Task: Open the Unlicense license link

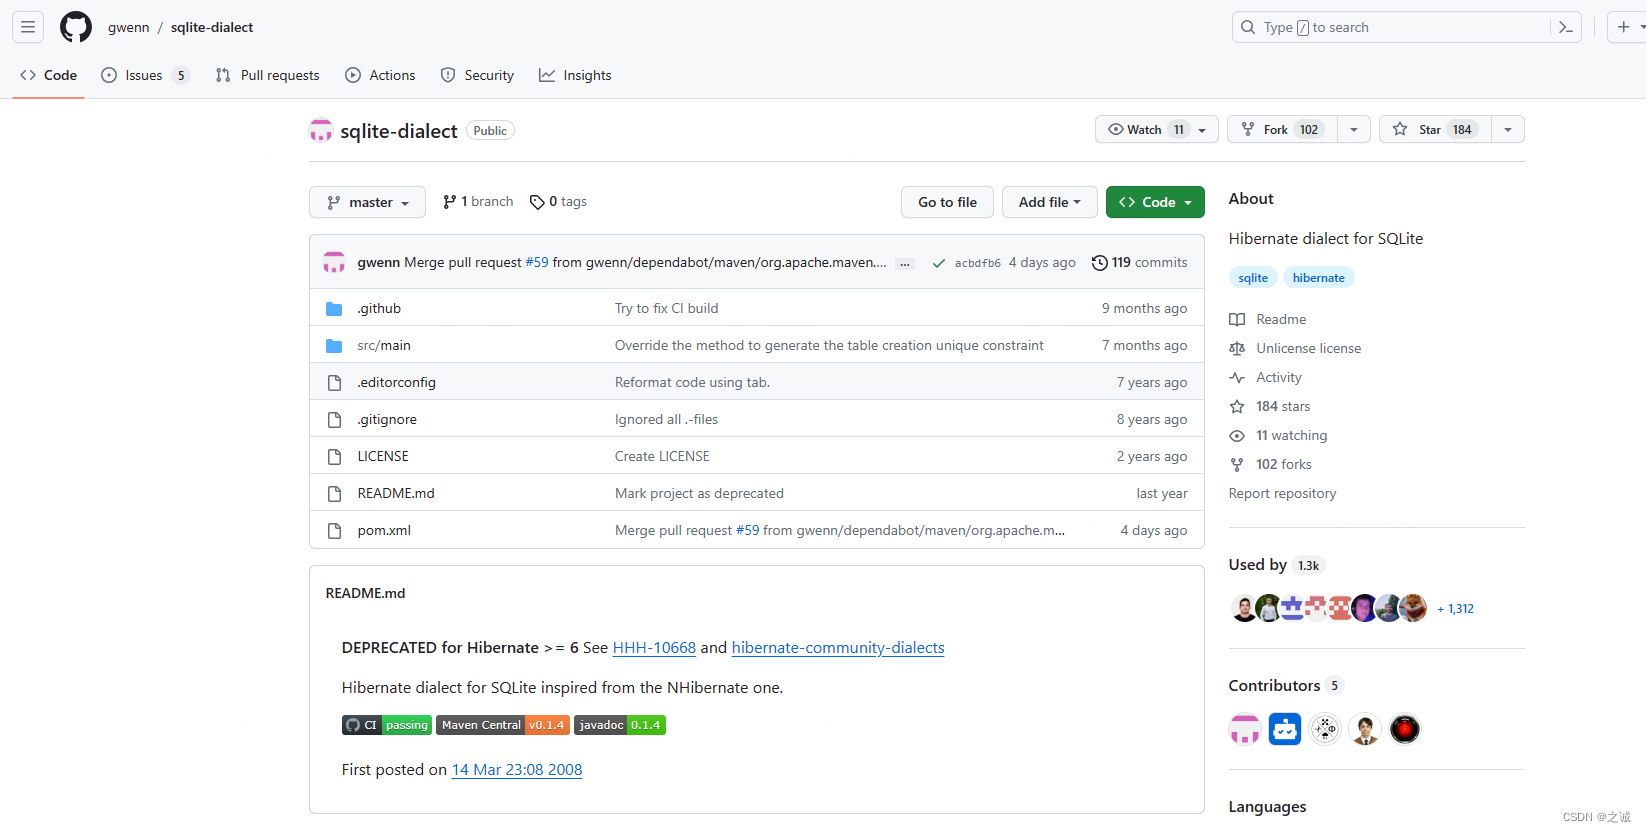Action: (1295, 349)
